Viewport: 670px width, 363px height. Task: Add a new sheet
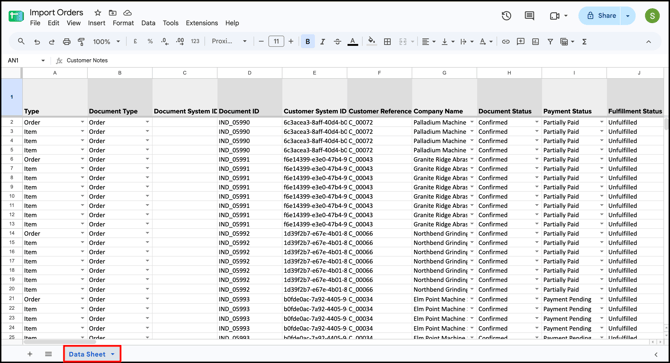pos(29,354)
